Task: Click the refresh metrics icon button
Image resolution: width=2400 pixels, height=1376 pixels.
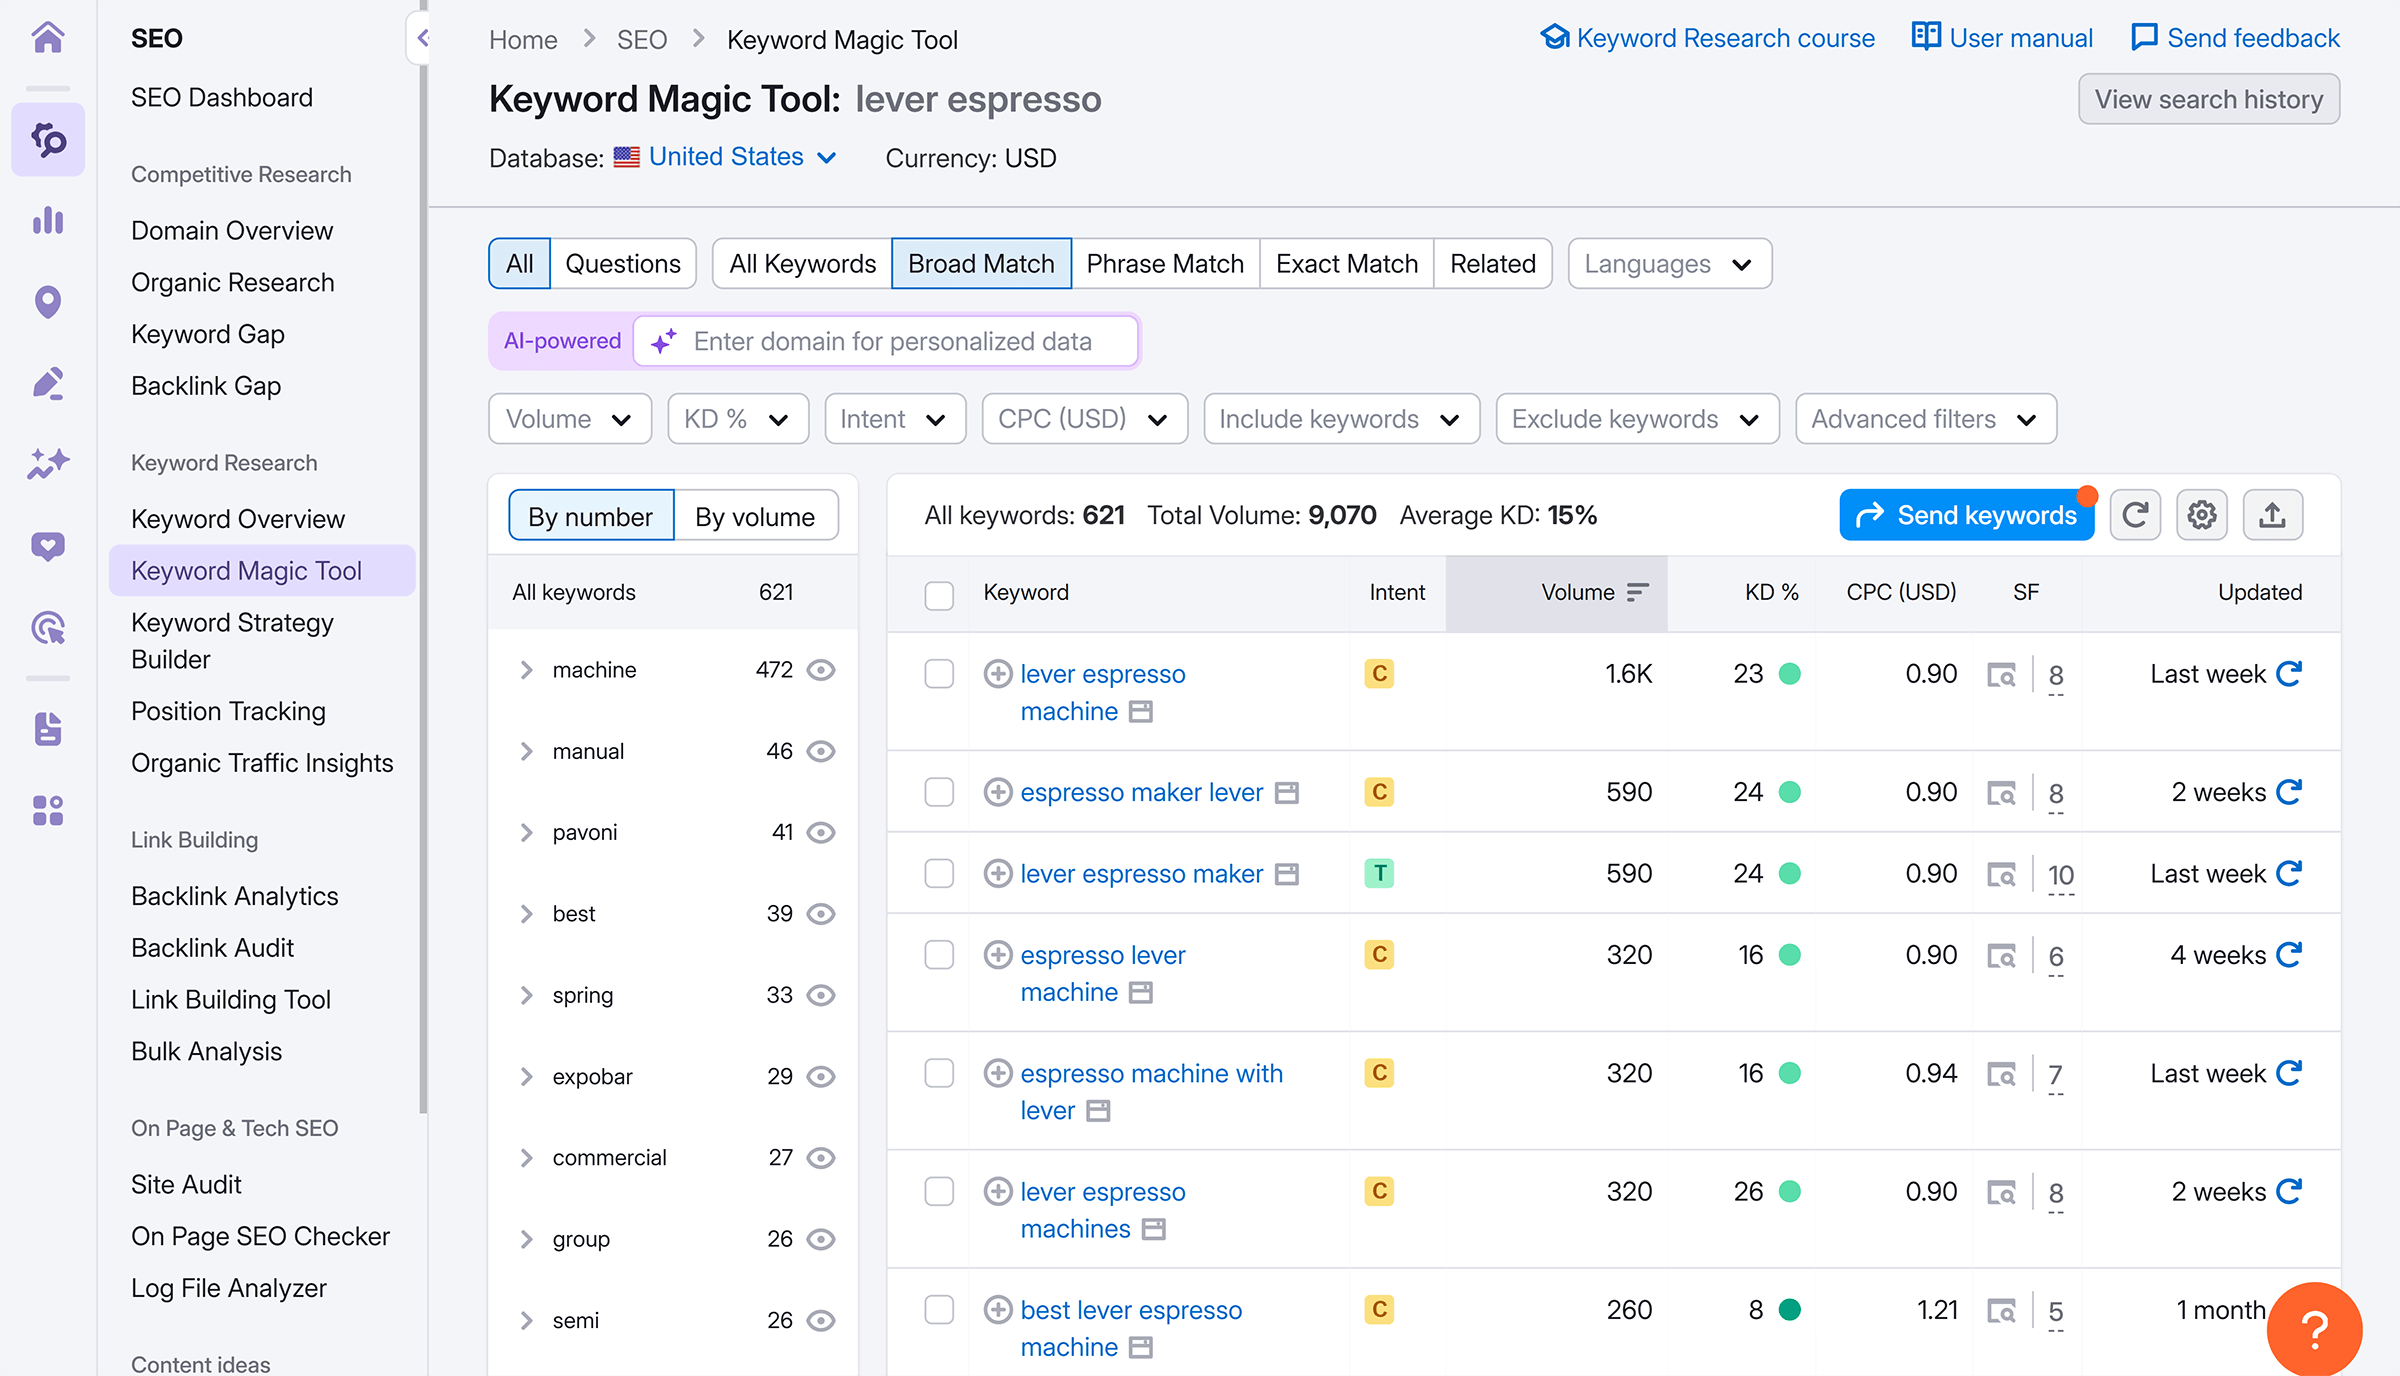Action: click(2135, 515)
